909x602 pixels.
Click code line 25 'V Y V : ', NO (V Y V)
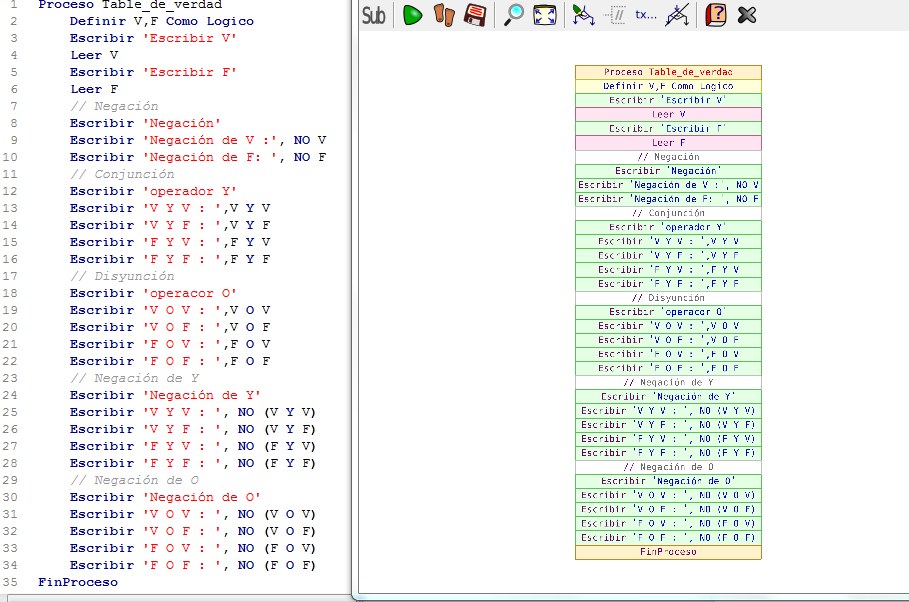(192, 412)
